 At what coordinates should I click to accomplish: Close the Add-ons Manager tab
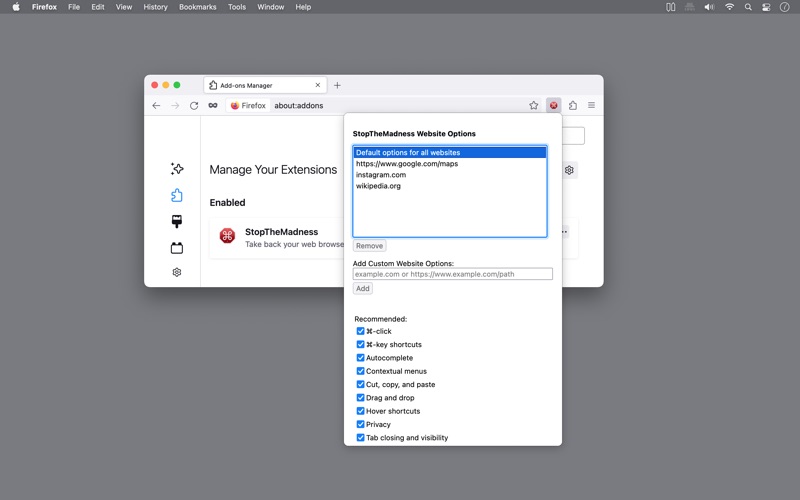[x=318, y=85]
